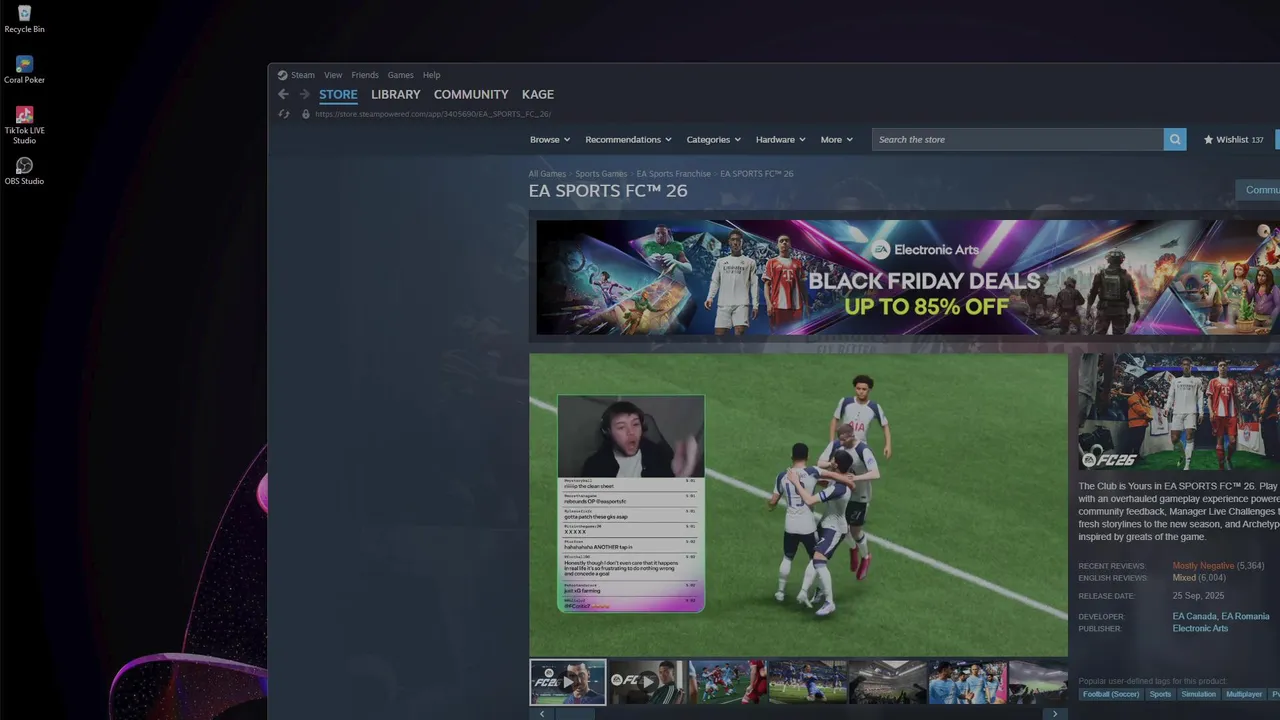Open the EA Sports Franchise breadcrumb
The width and height of the screenshot is (1280, 720).
674,174
